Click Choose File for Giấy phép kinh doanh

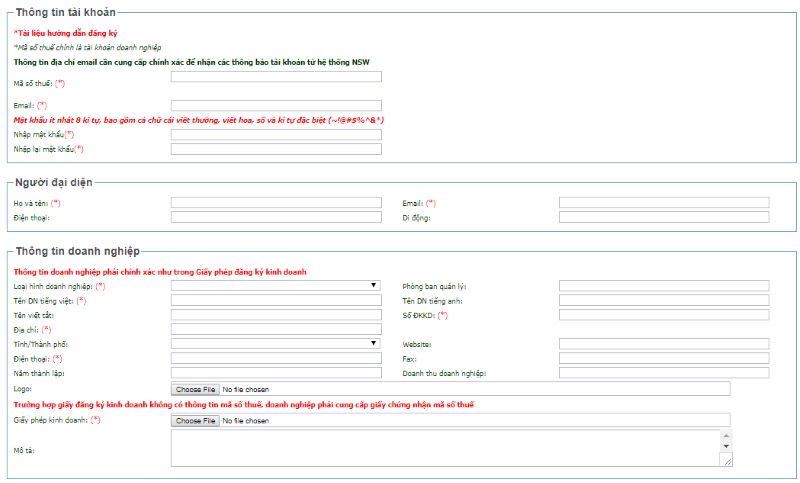[x=195, y=421]
